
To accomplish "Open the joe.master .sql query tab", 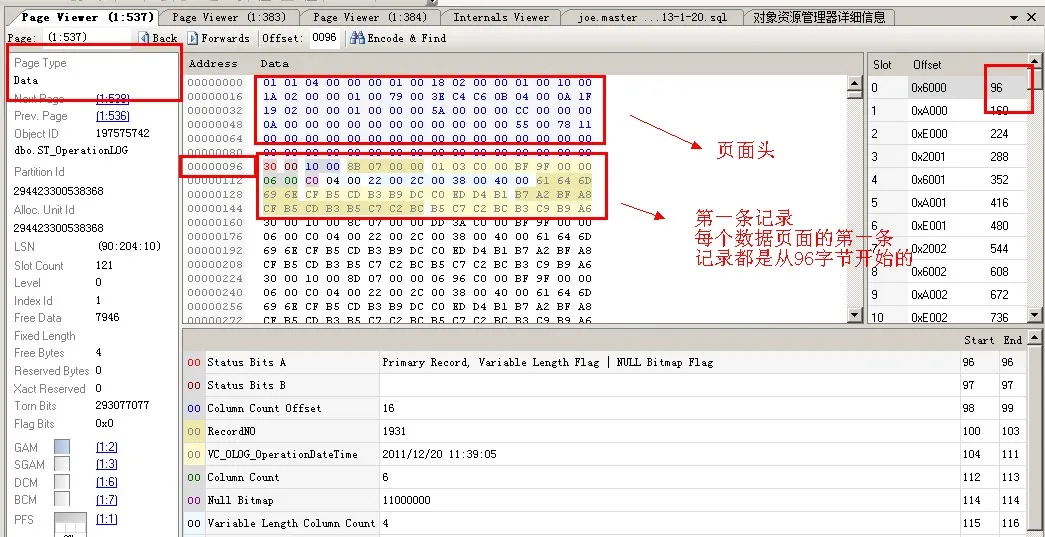I will click(x=652, y=17).
